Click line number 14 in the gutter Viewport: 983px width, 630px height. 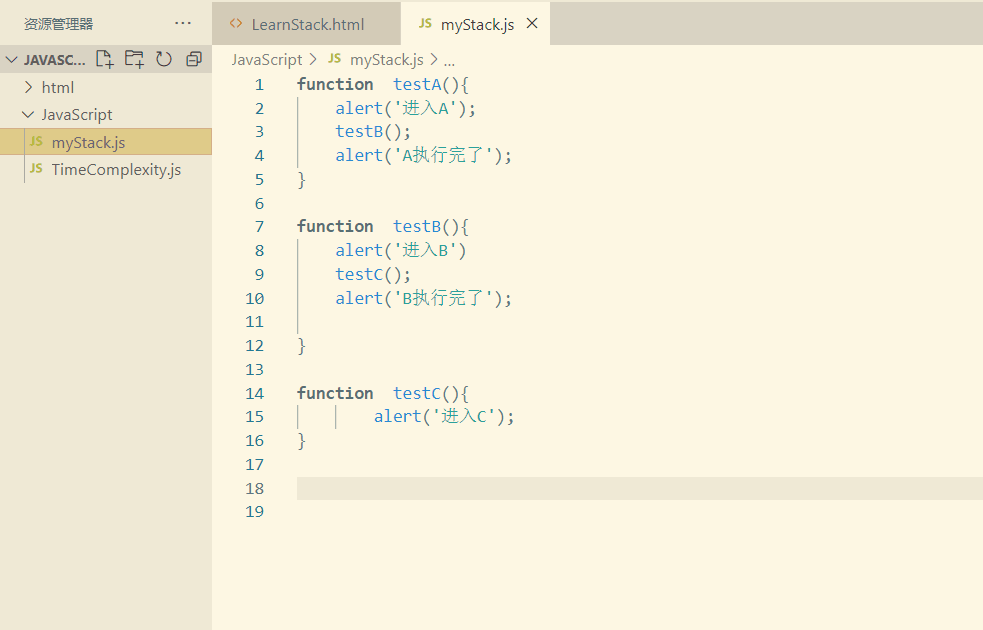pos(255,394)
